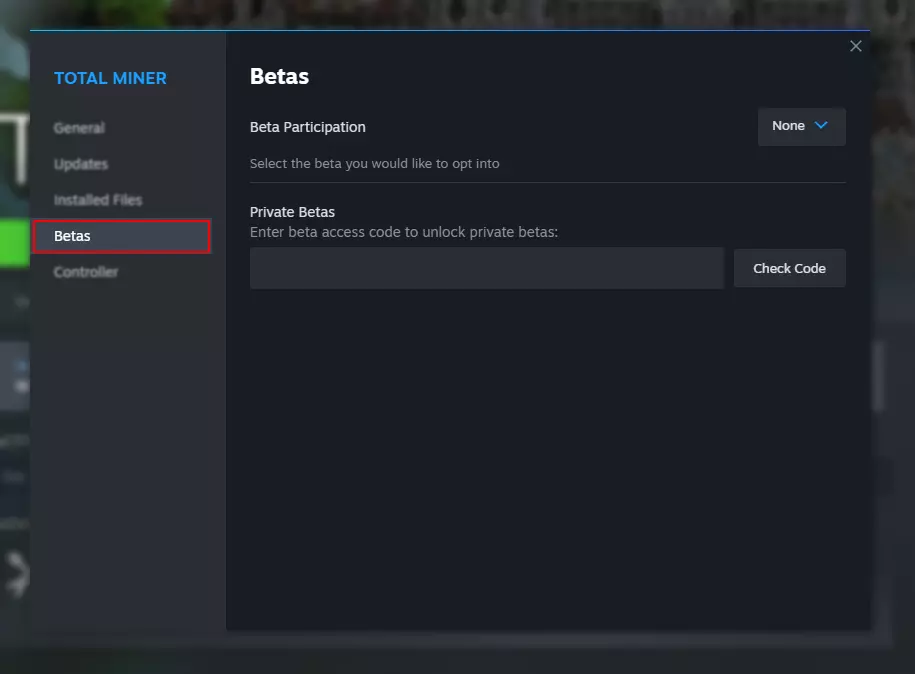The image size is (915, 674).
Task: Click the empty area below the code field
Action: tap(547, 450)
